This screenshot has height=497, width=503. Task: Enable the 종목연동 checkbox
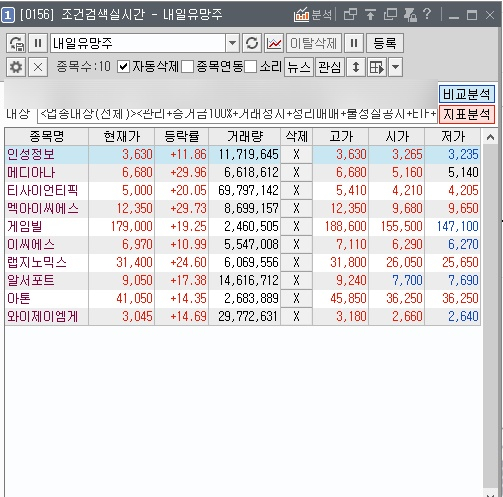(187, 67)
